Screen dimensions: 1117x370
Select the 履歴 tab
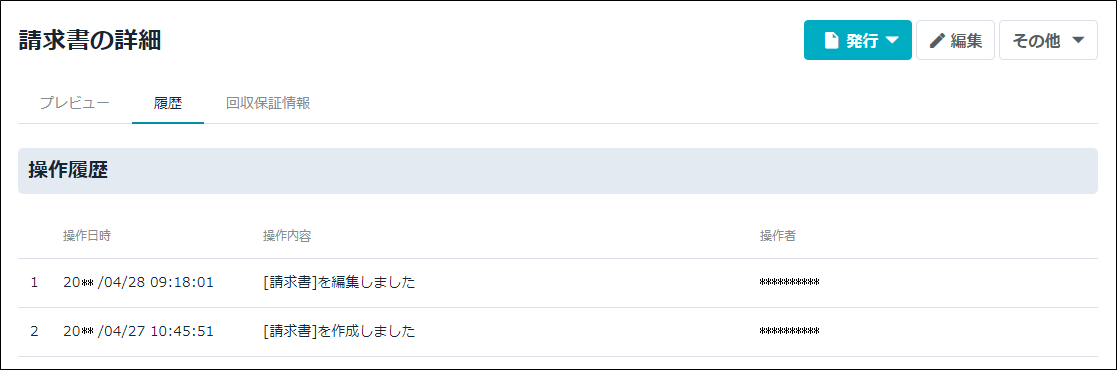[x=167, y=103]
